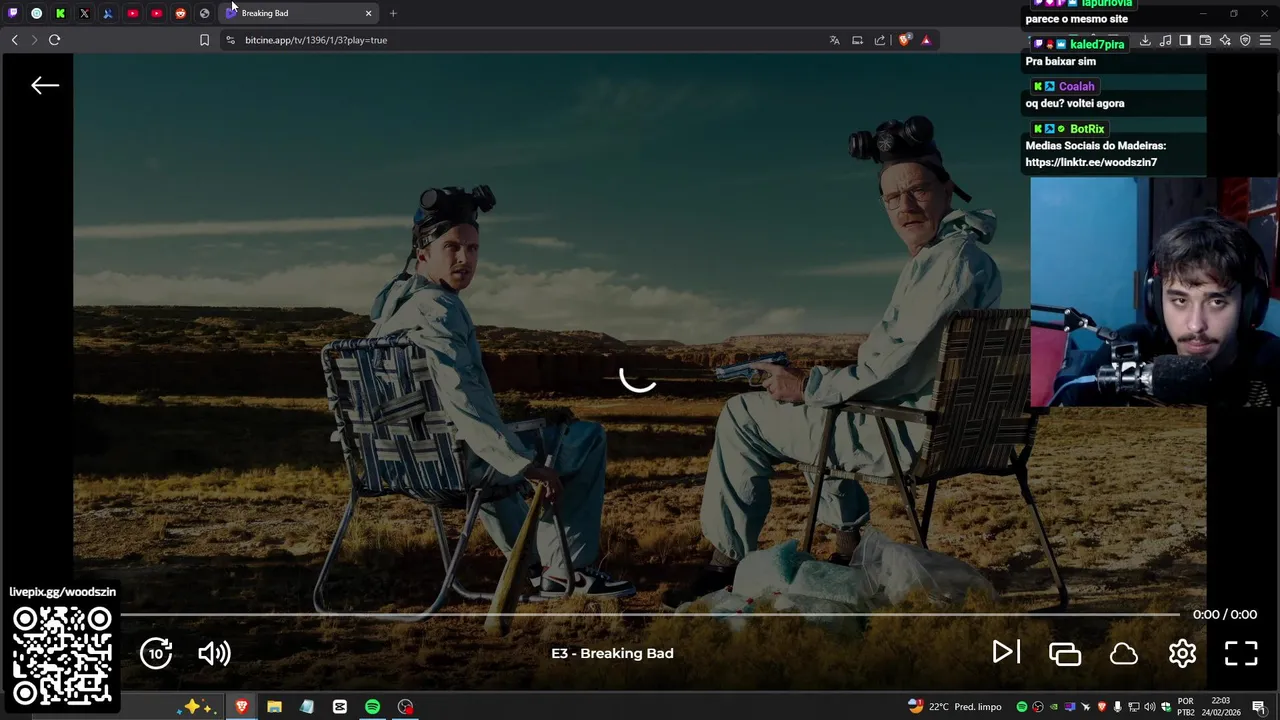Open Leo AI sparkle icon
Image resolution: width=1280 pixels, height=720 pixels.
(x=1225, y=40)
